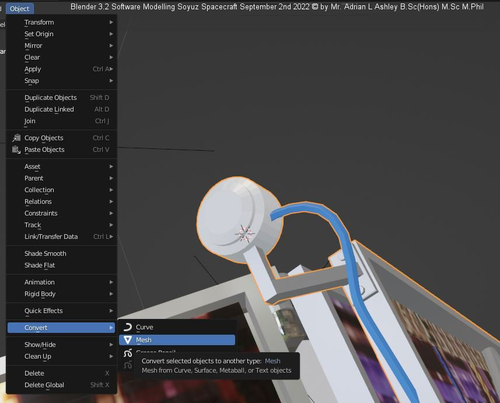This screenshot has height=403, width=500.
Task: Click the Paste Objects clipboard icon
Action: coord(16,150)
